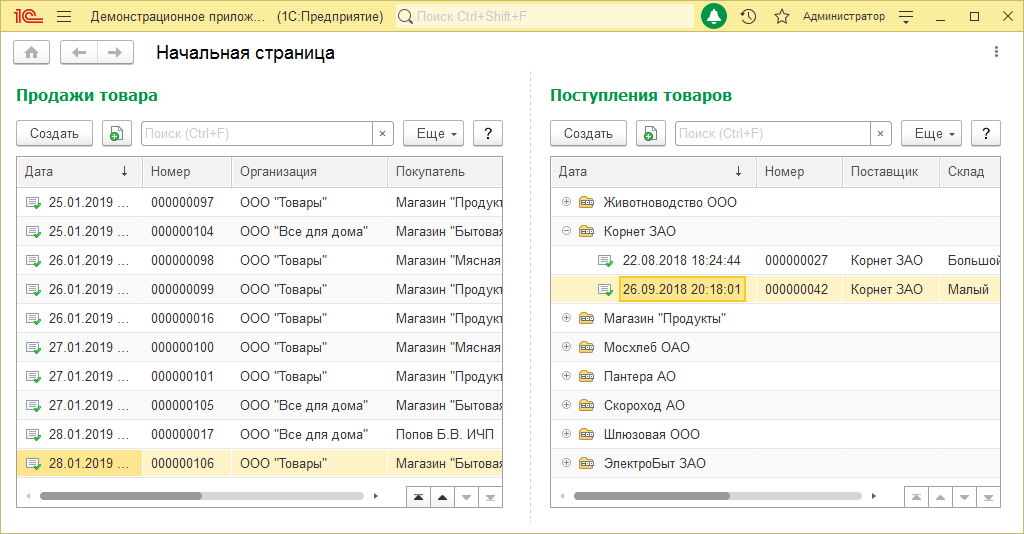
Task: Jump to first row in Продажи товара
Action: 419,497
